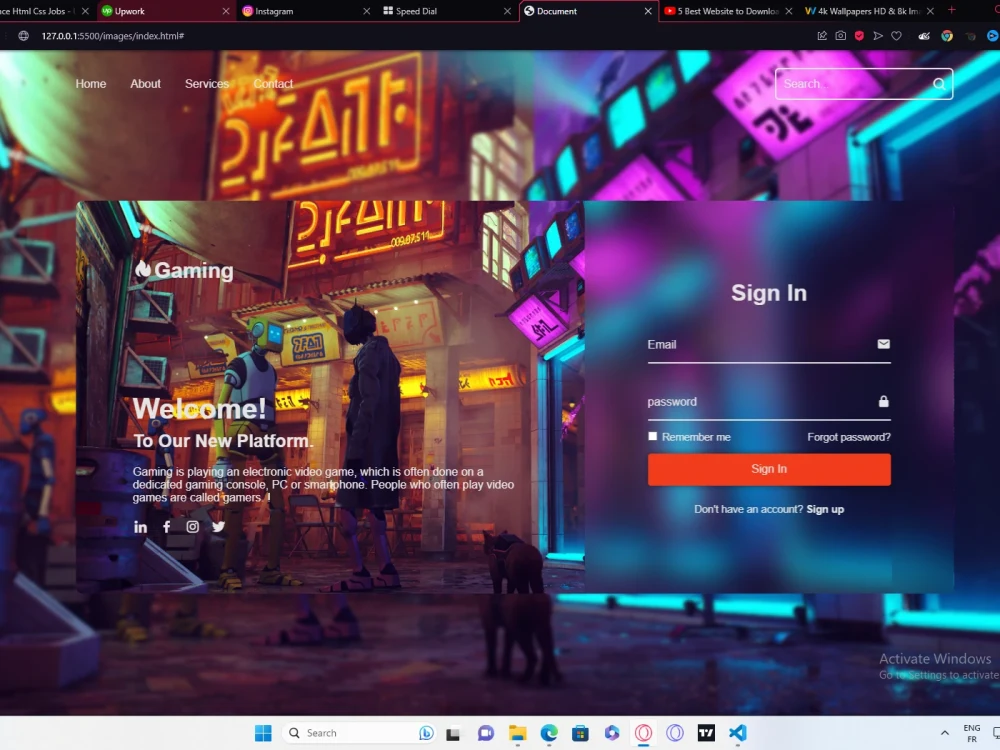The image size is (1000, 750).
Task: Click the browser snapshot camera icon
Action: click(841, 36)
